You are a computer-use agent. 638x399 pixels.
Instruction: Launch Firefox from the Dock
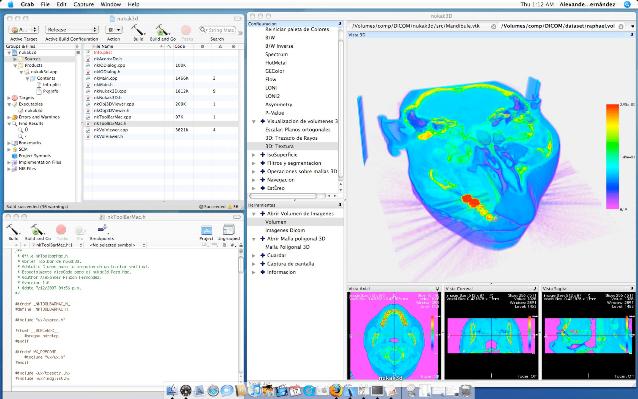[336, 390]
